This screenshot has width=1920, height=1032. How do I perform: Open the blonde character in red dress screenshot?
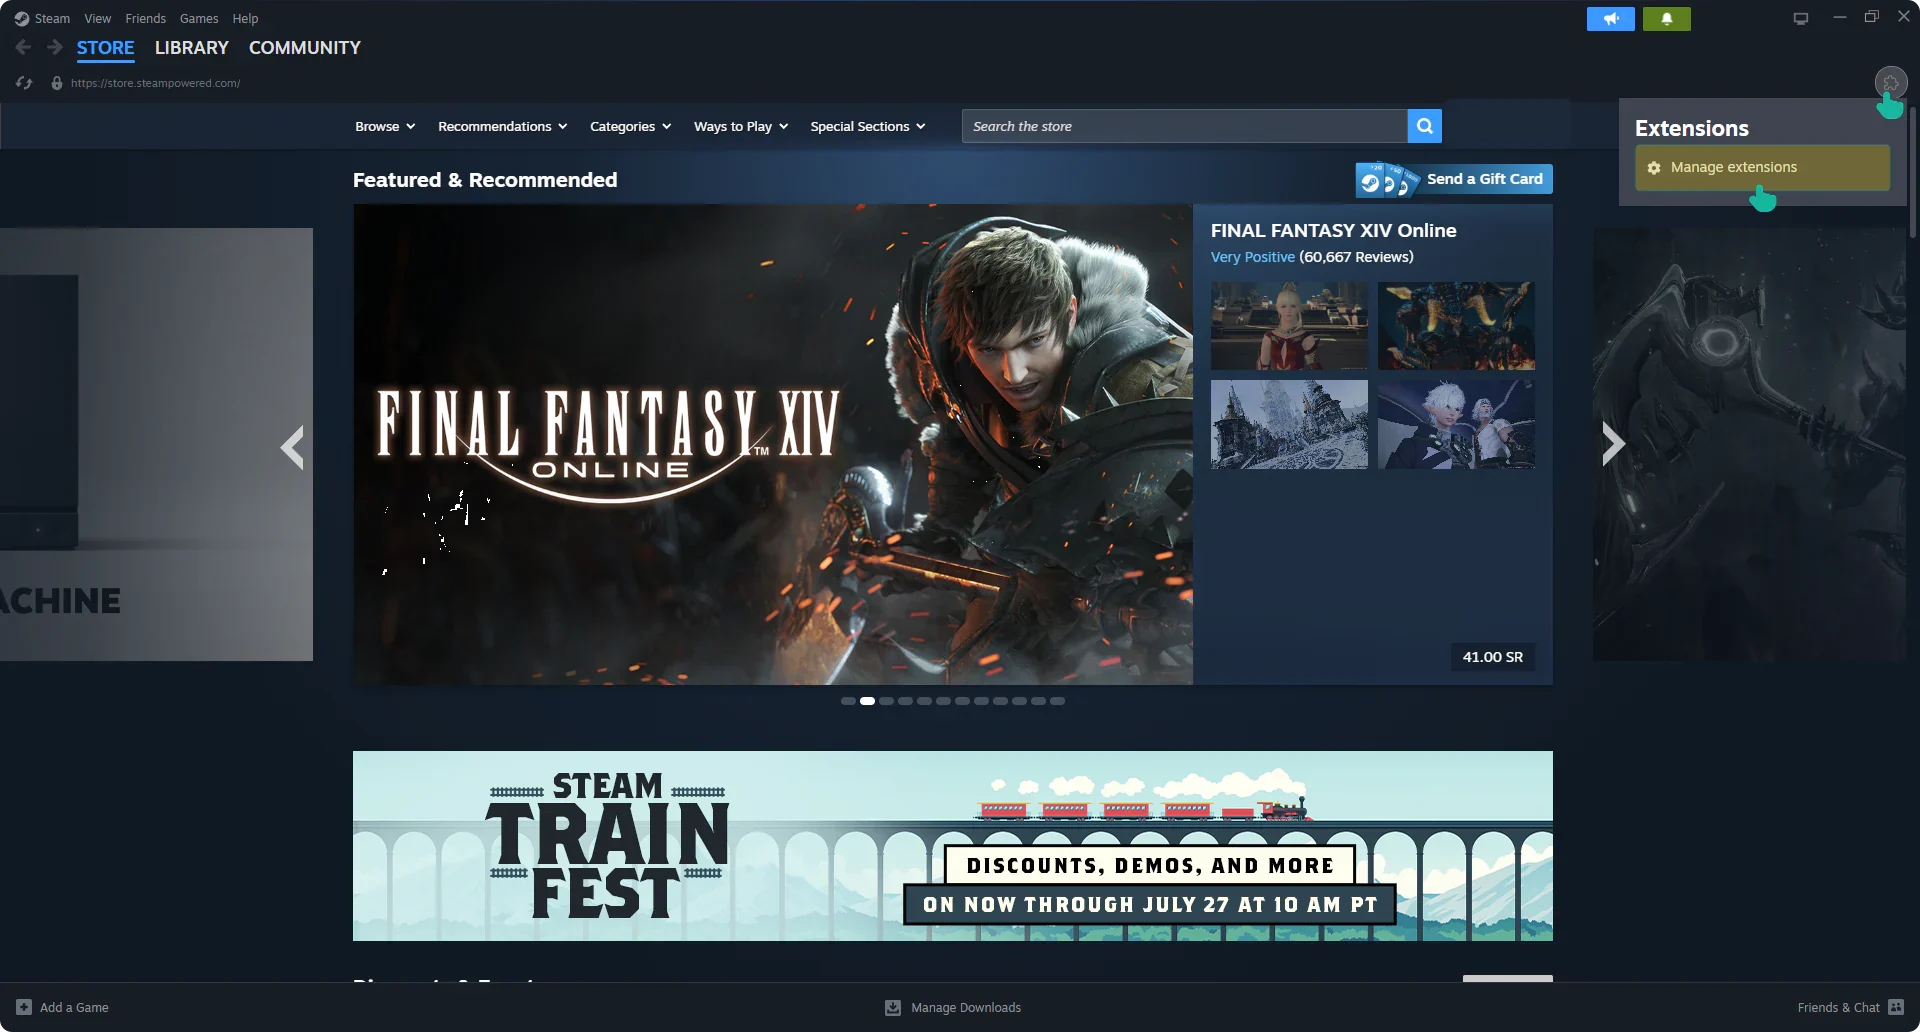[1289, 326]
